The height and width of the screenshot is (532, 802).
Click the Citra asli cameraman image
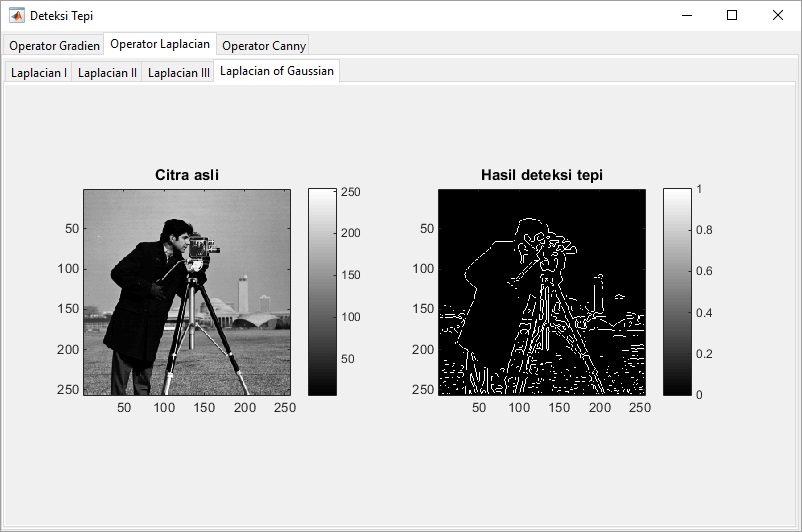click(187, 292)
